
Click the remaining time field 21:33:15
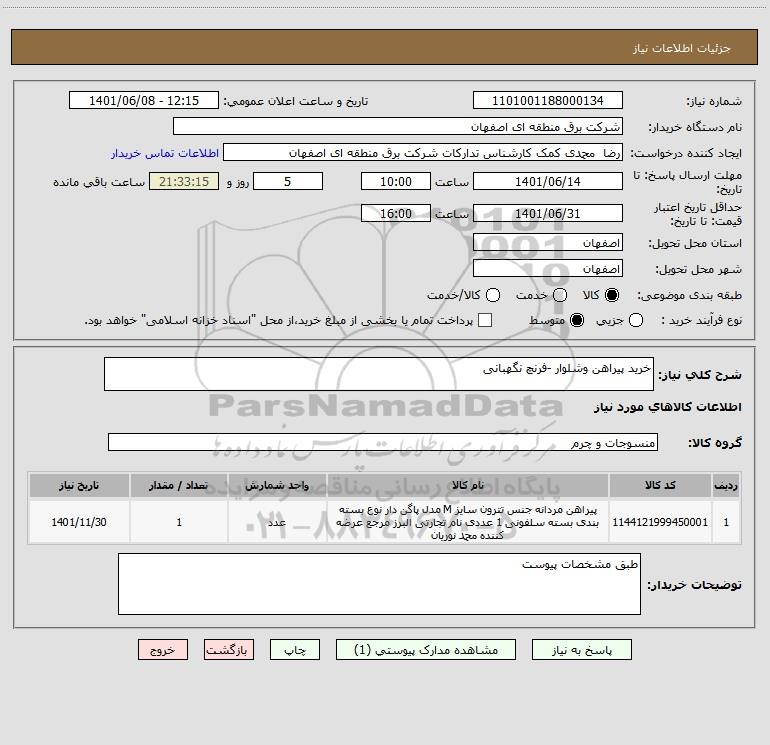click(x=184, y=181)
